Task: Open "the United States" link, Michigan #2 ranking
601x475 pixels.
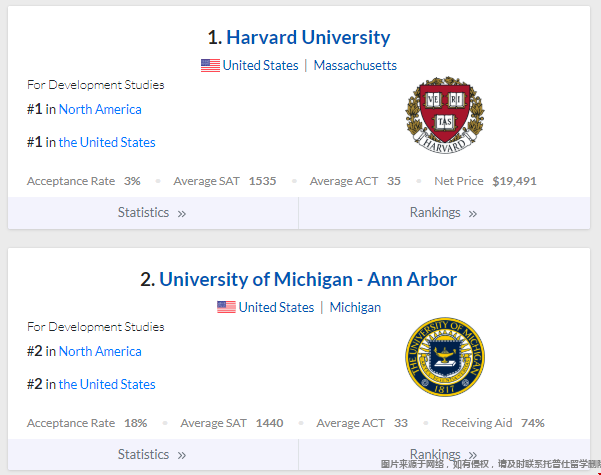Action: (107, 385)
